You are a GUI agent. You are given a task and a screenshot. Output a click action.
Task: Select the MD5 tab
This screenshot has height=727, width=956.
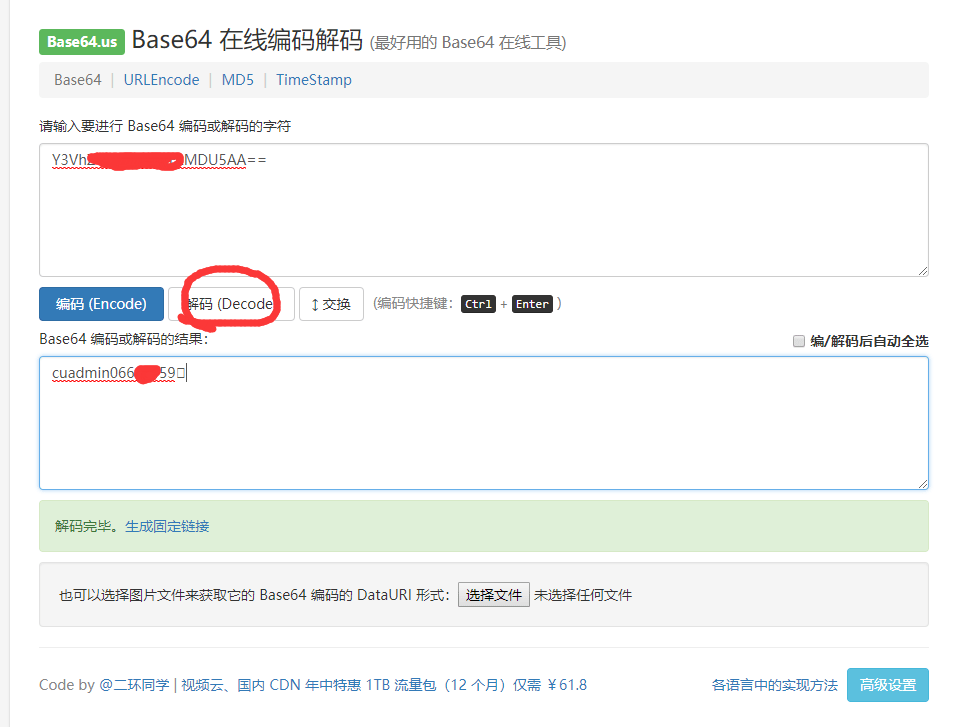[x=238, y=80]
